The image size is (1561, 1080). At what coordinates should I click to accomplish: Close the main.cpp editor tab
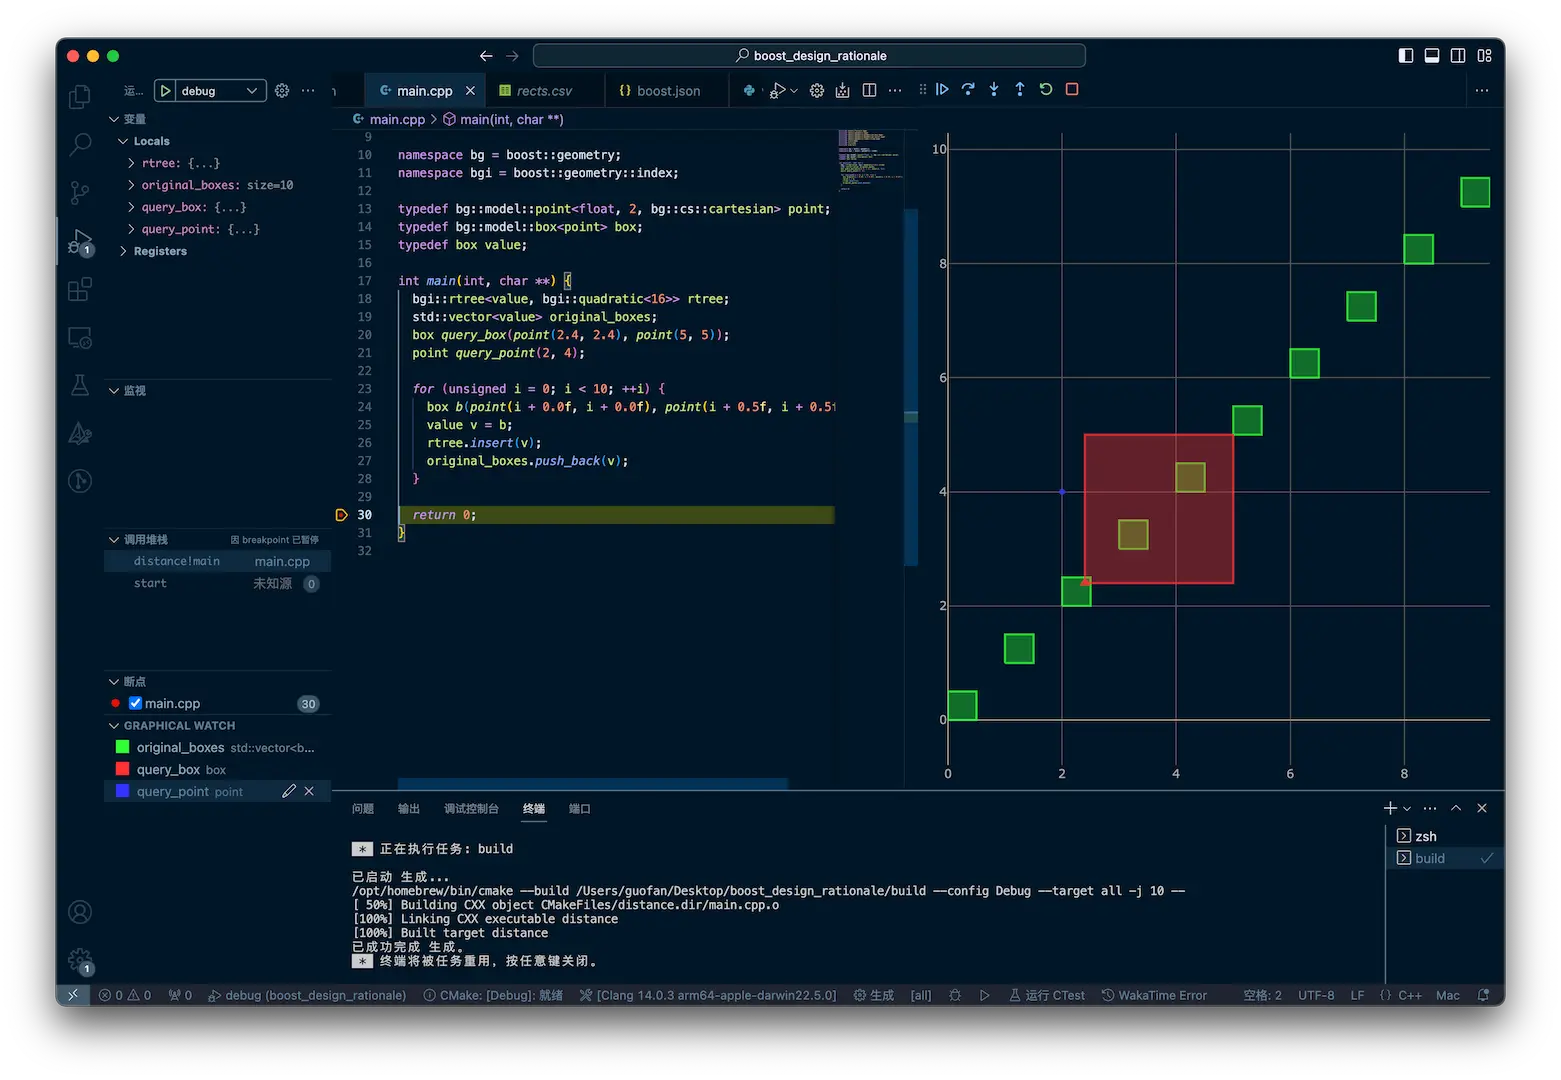tap(470, 91)
